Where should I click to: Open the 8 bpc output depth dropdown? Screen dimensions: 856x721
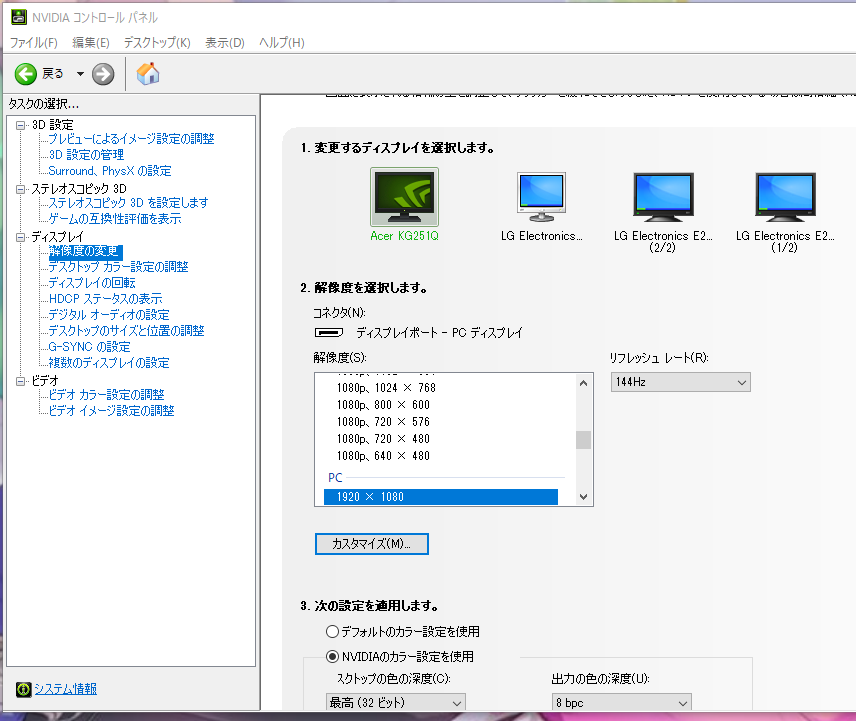point(621,703)
